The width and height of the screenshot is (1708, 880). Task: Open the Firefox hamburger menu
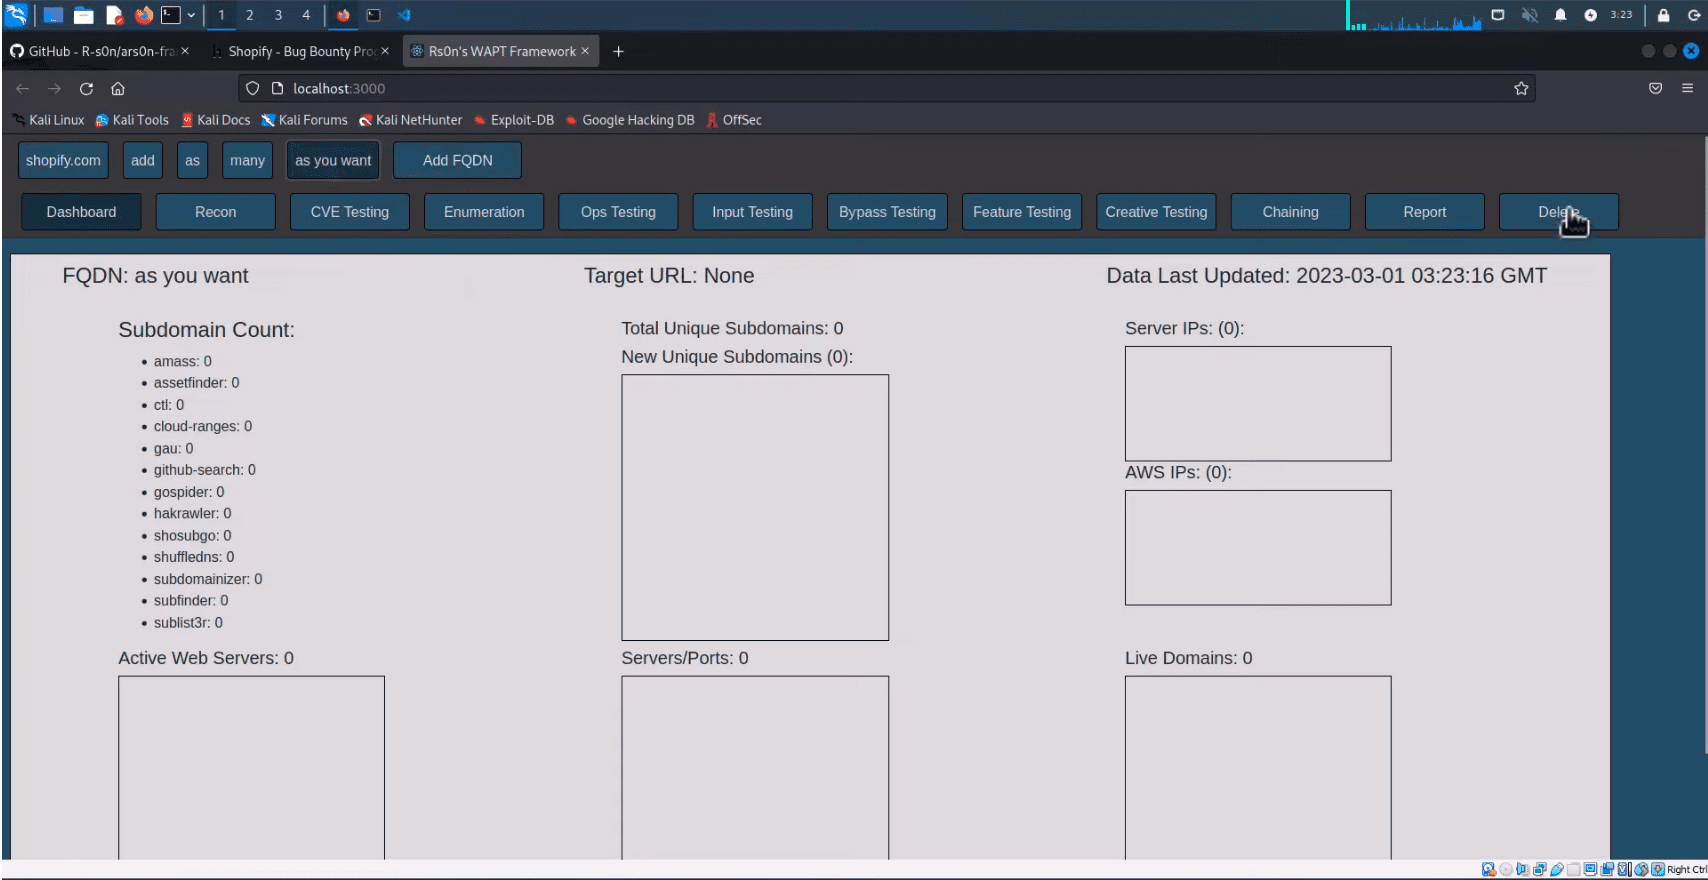[1687, 88]
